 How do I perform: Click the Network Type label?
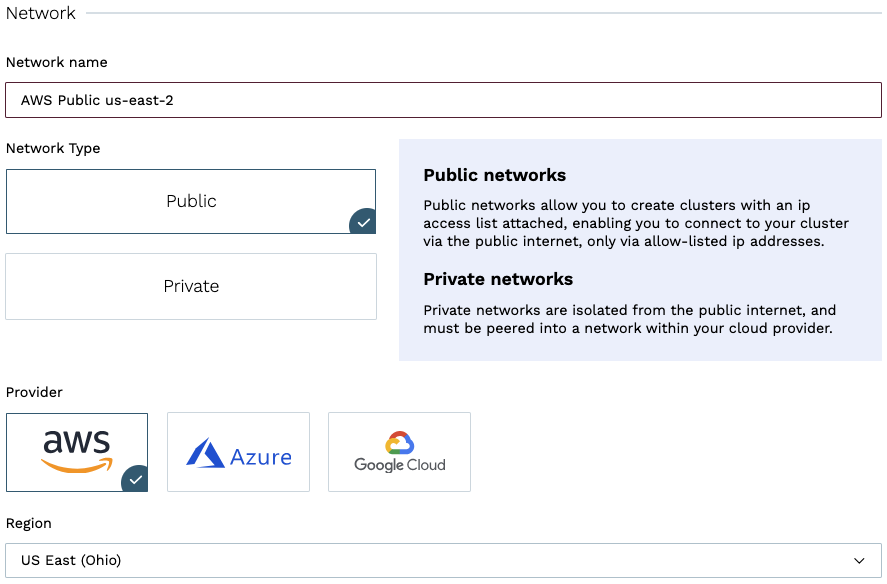click(x=53, y=148)
